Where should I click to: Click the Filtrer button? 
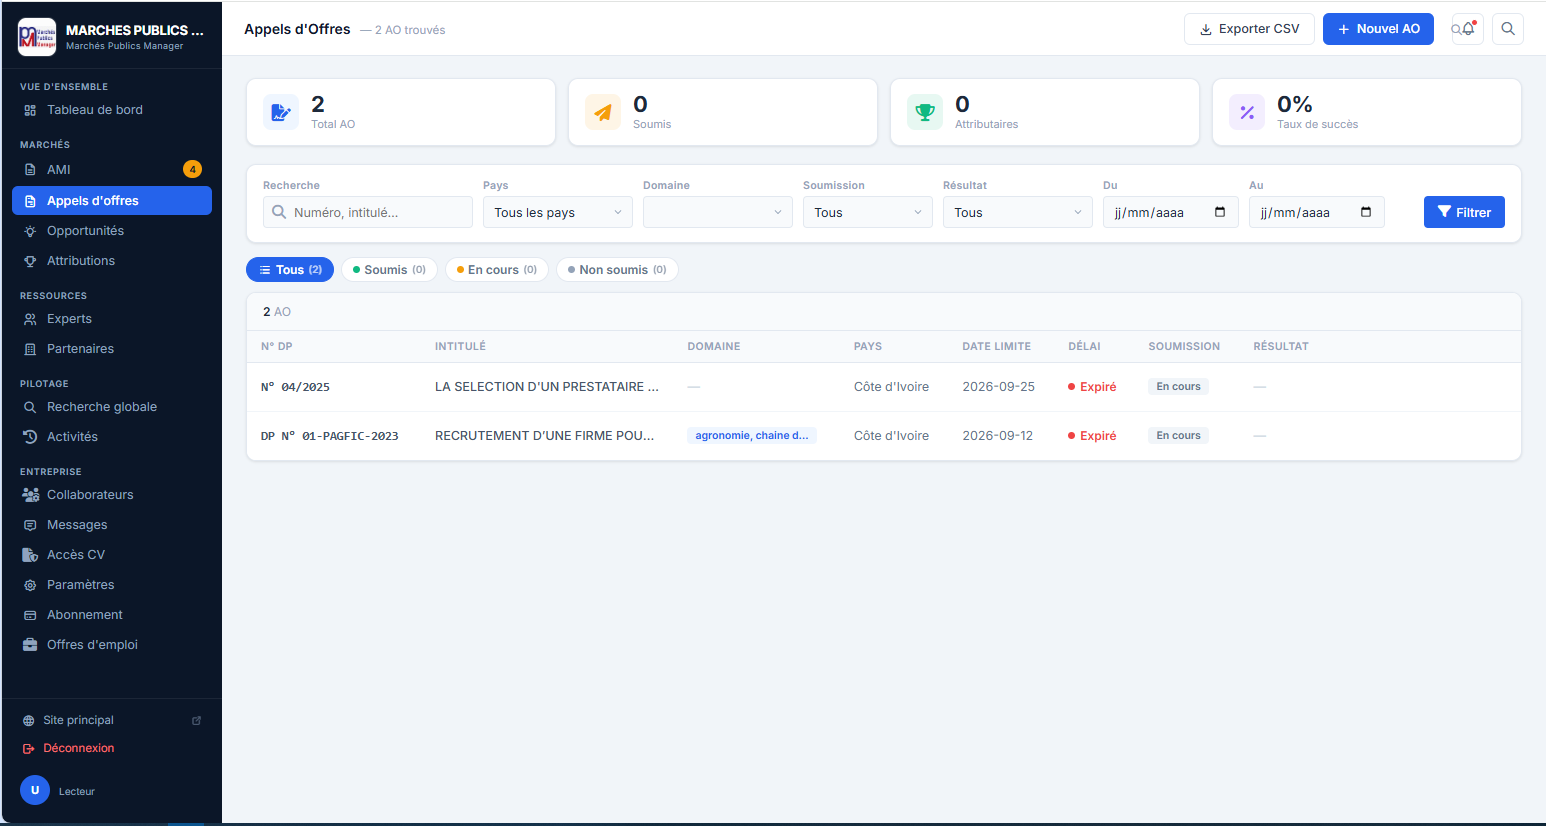[x=1464, y=212]
